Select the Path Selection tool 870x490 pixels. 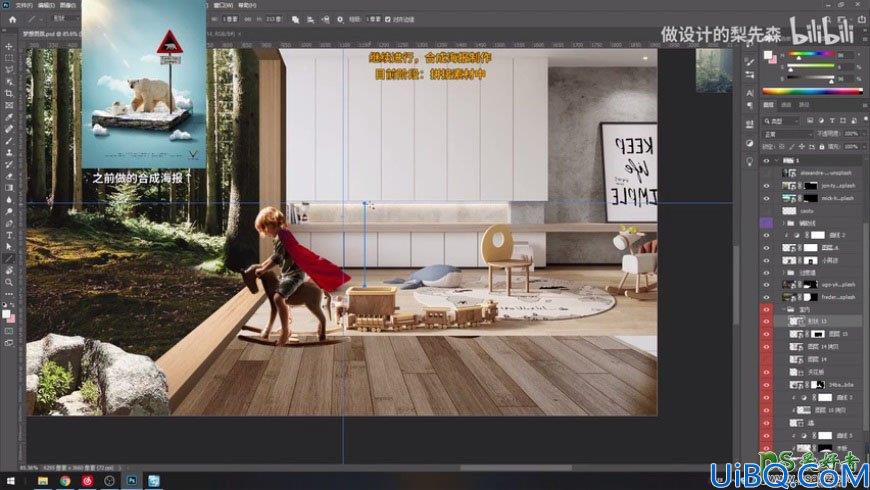[9, 246]
